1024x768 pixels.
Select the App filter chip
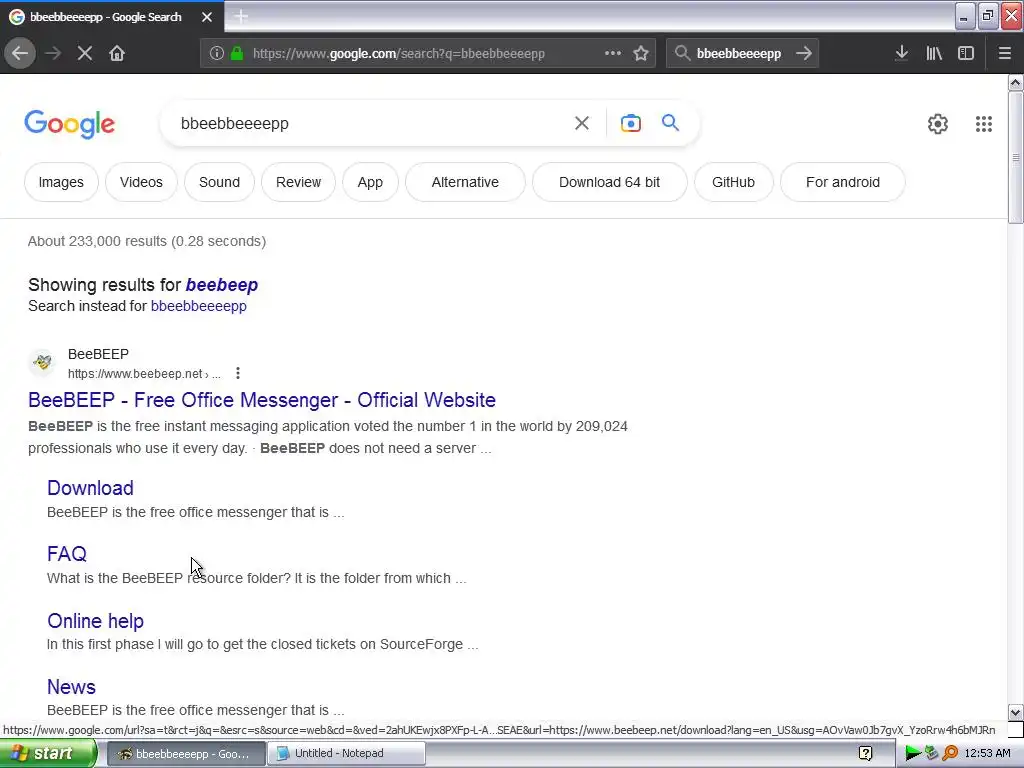pos(370,182)
